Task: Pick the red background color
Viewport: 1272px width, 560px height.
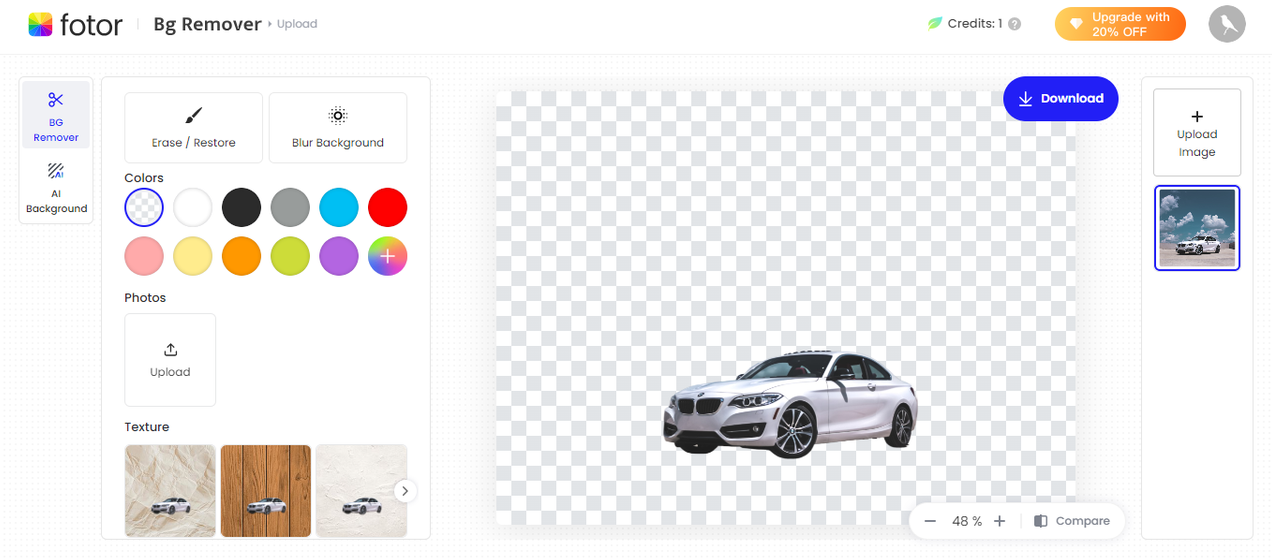Action: [388, 208]
